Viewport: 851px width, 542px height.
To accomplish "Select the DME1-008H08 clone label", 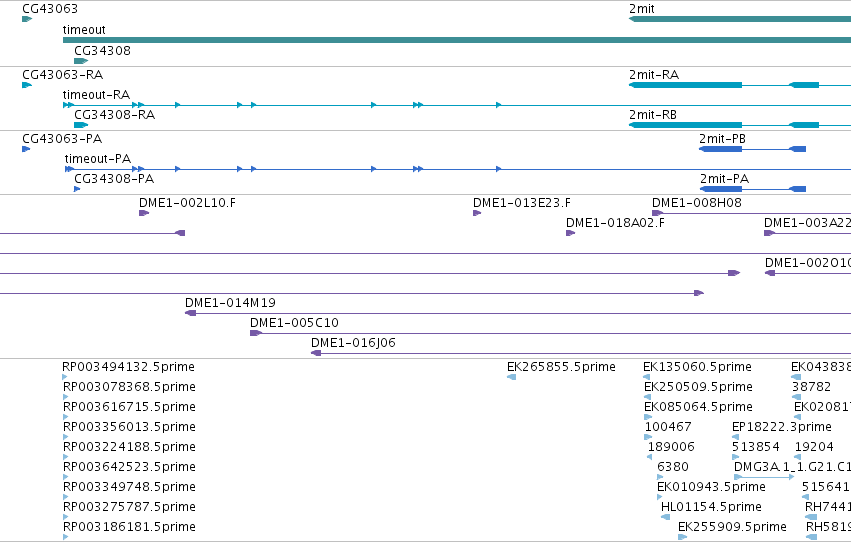I will pyautogui.click(x=697, y=203).
